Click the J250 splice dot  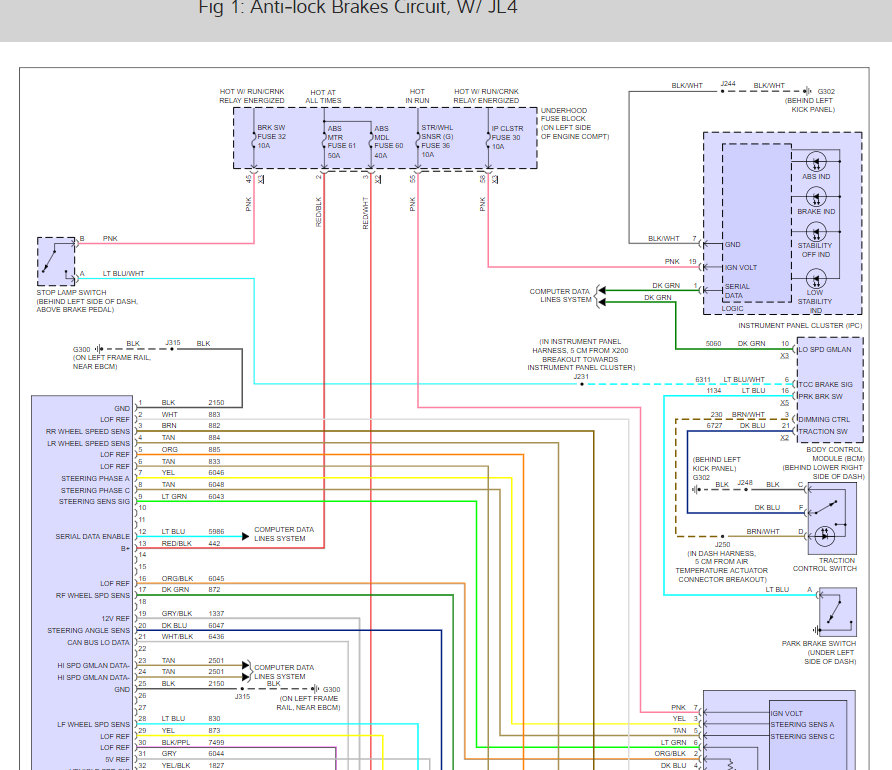[x=722, y=536]
